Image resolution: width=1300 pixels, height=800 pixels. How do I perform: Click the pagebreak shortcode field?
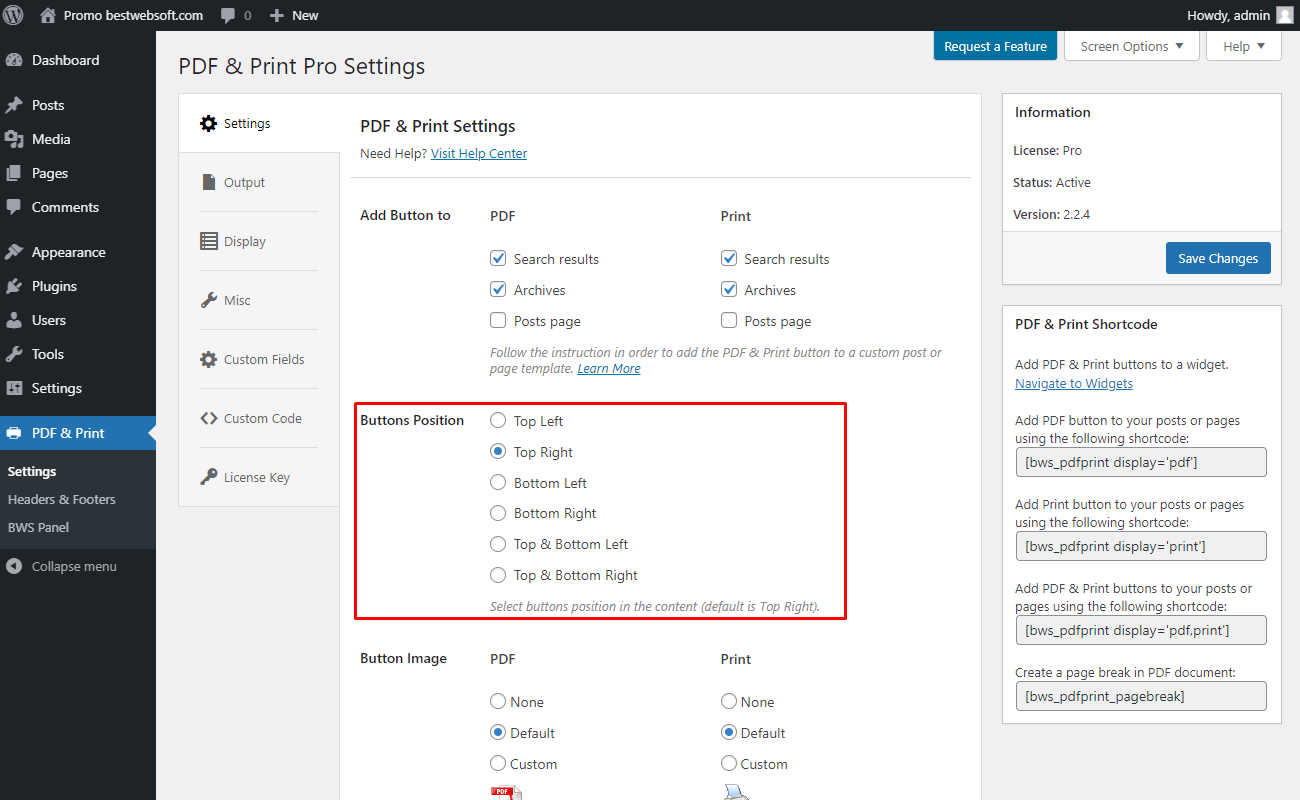point(1141,696)
